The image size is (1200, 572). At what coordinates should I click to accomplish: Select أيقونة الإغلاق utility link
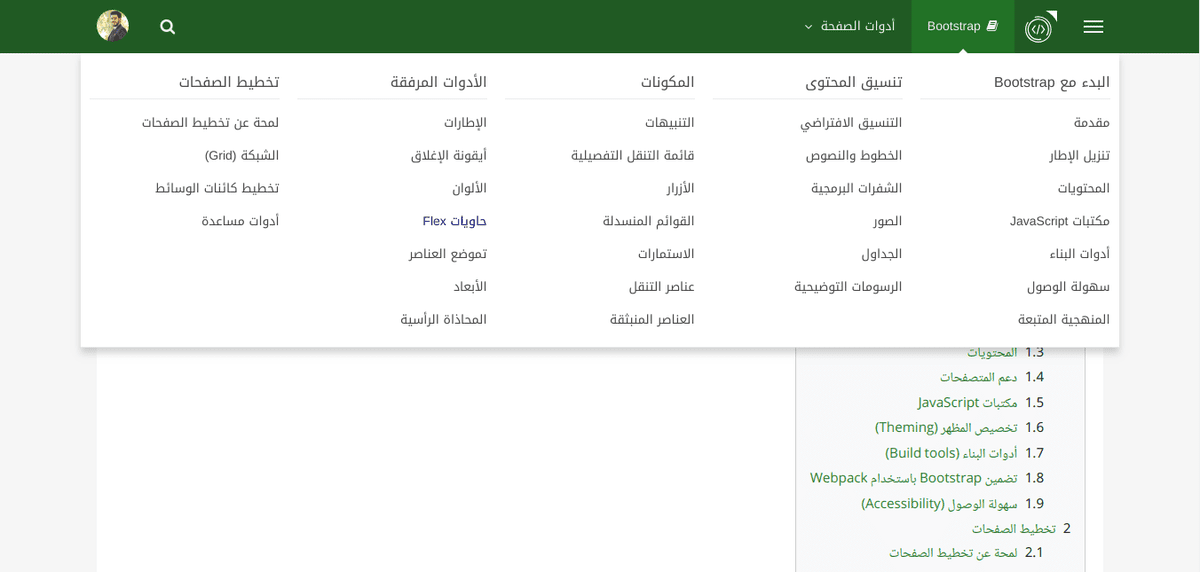[x=448, y=155]
